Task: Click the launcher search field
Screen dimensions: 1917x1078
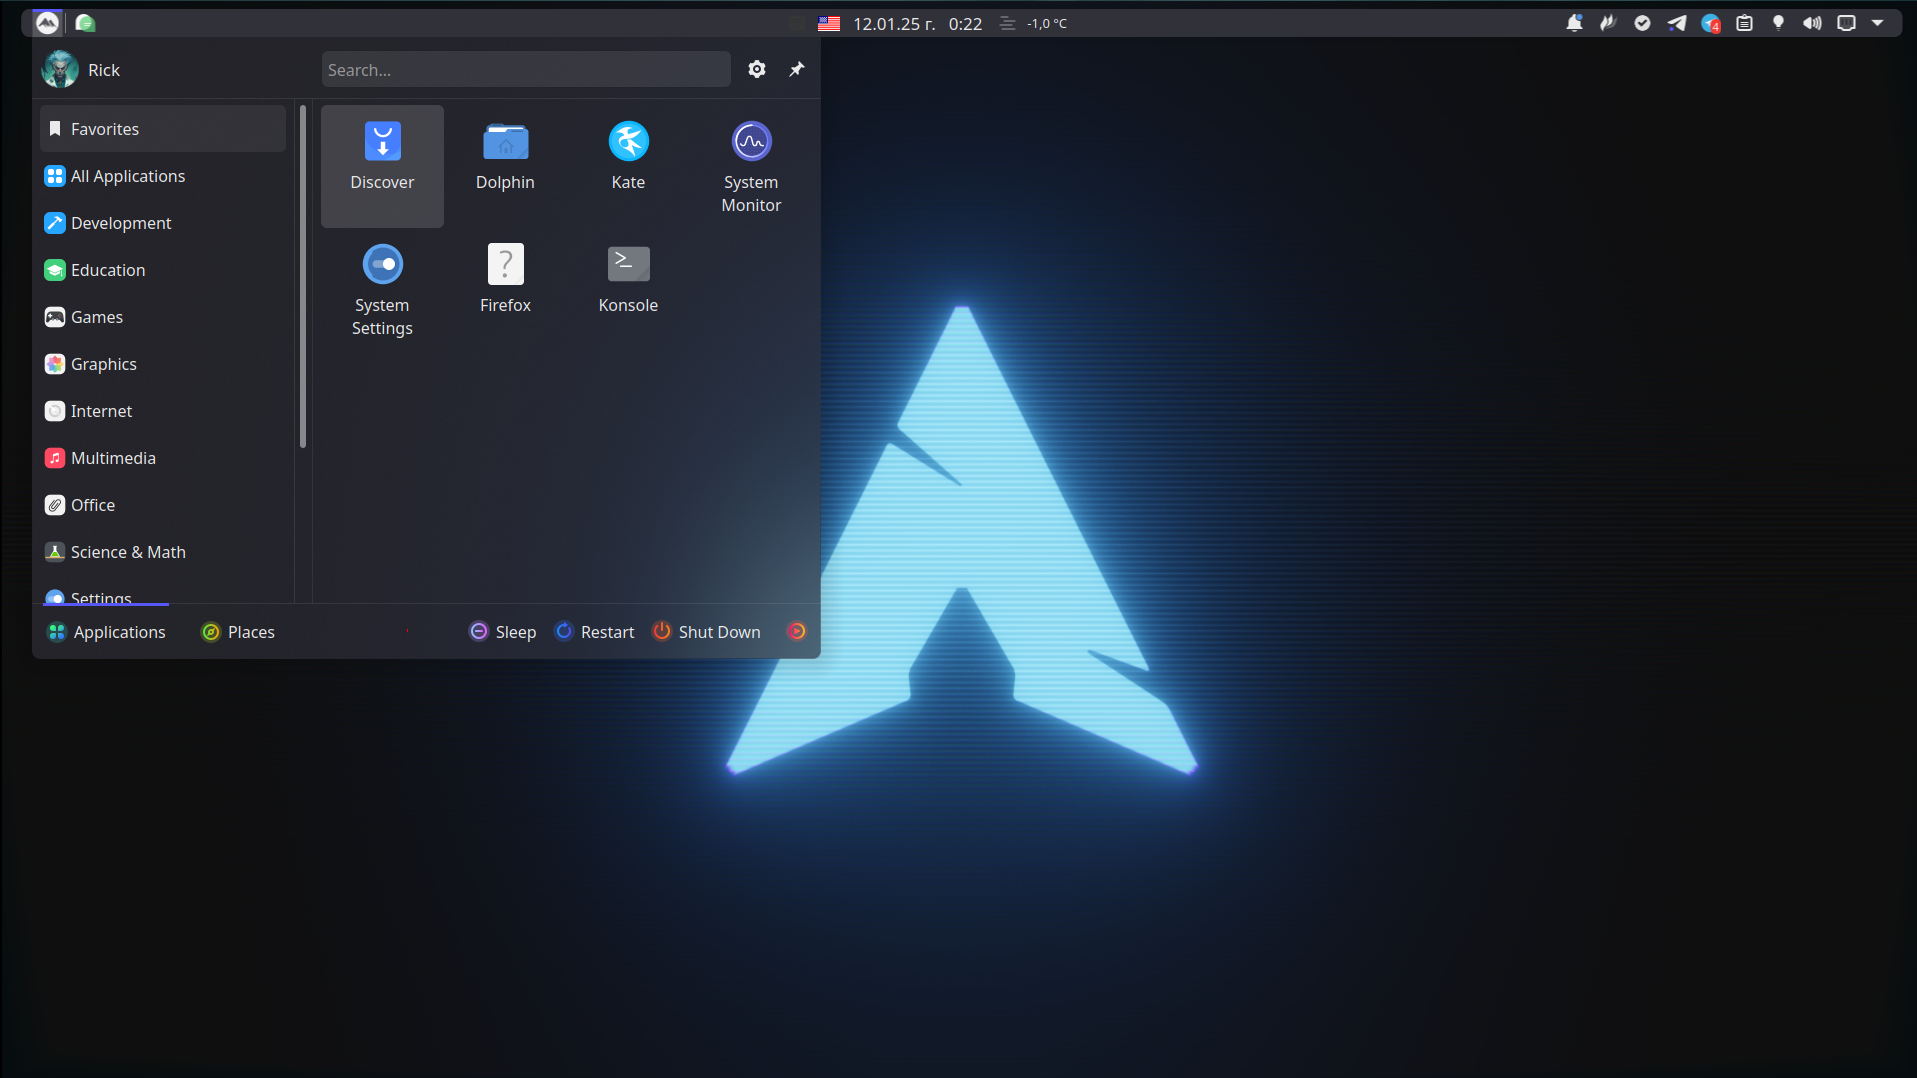Action: pos(526,70)
